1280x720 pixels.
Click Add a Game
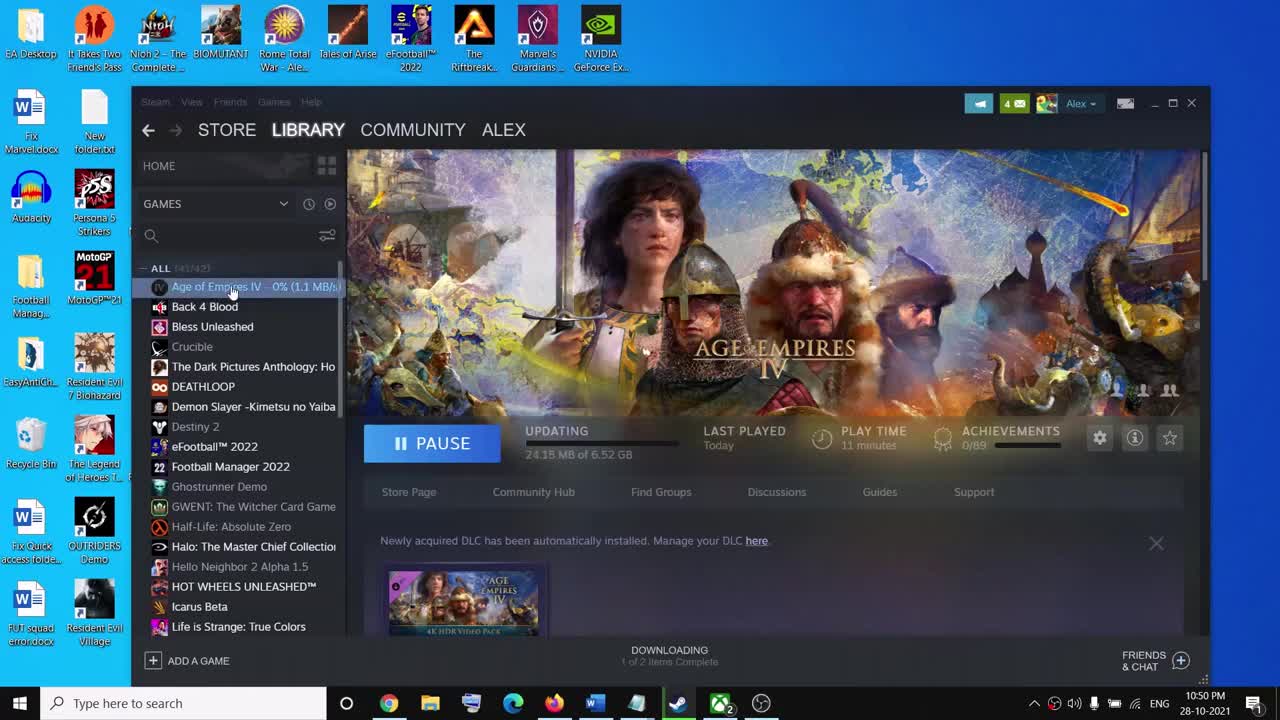pos(188,661)
